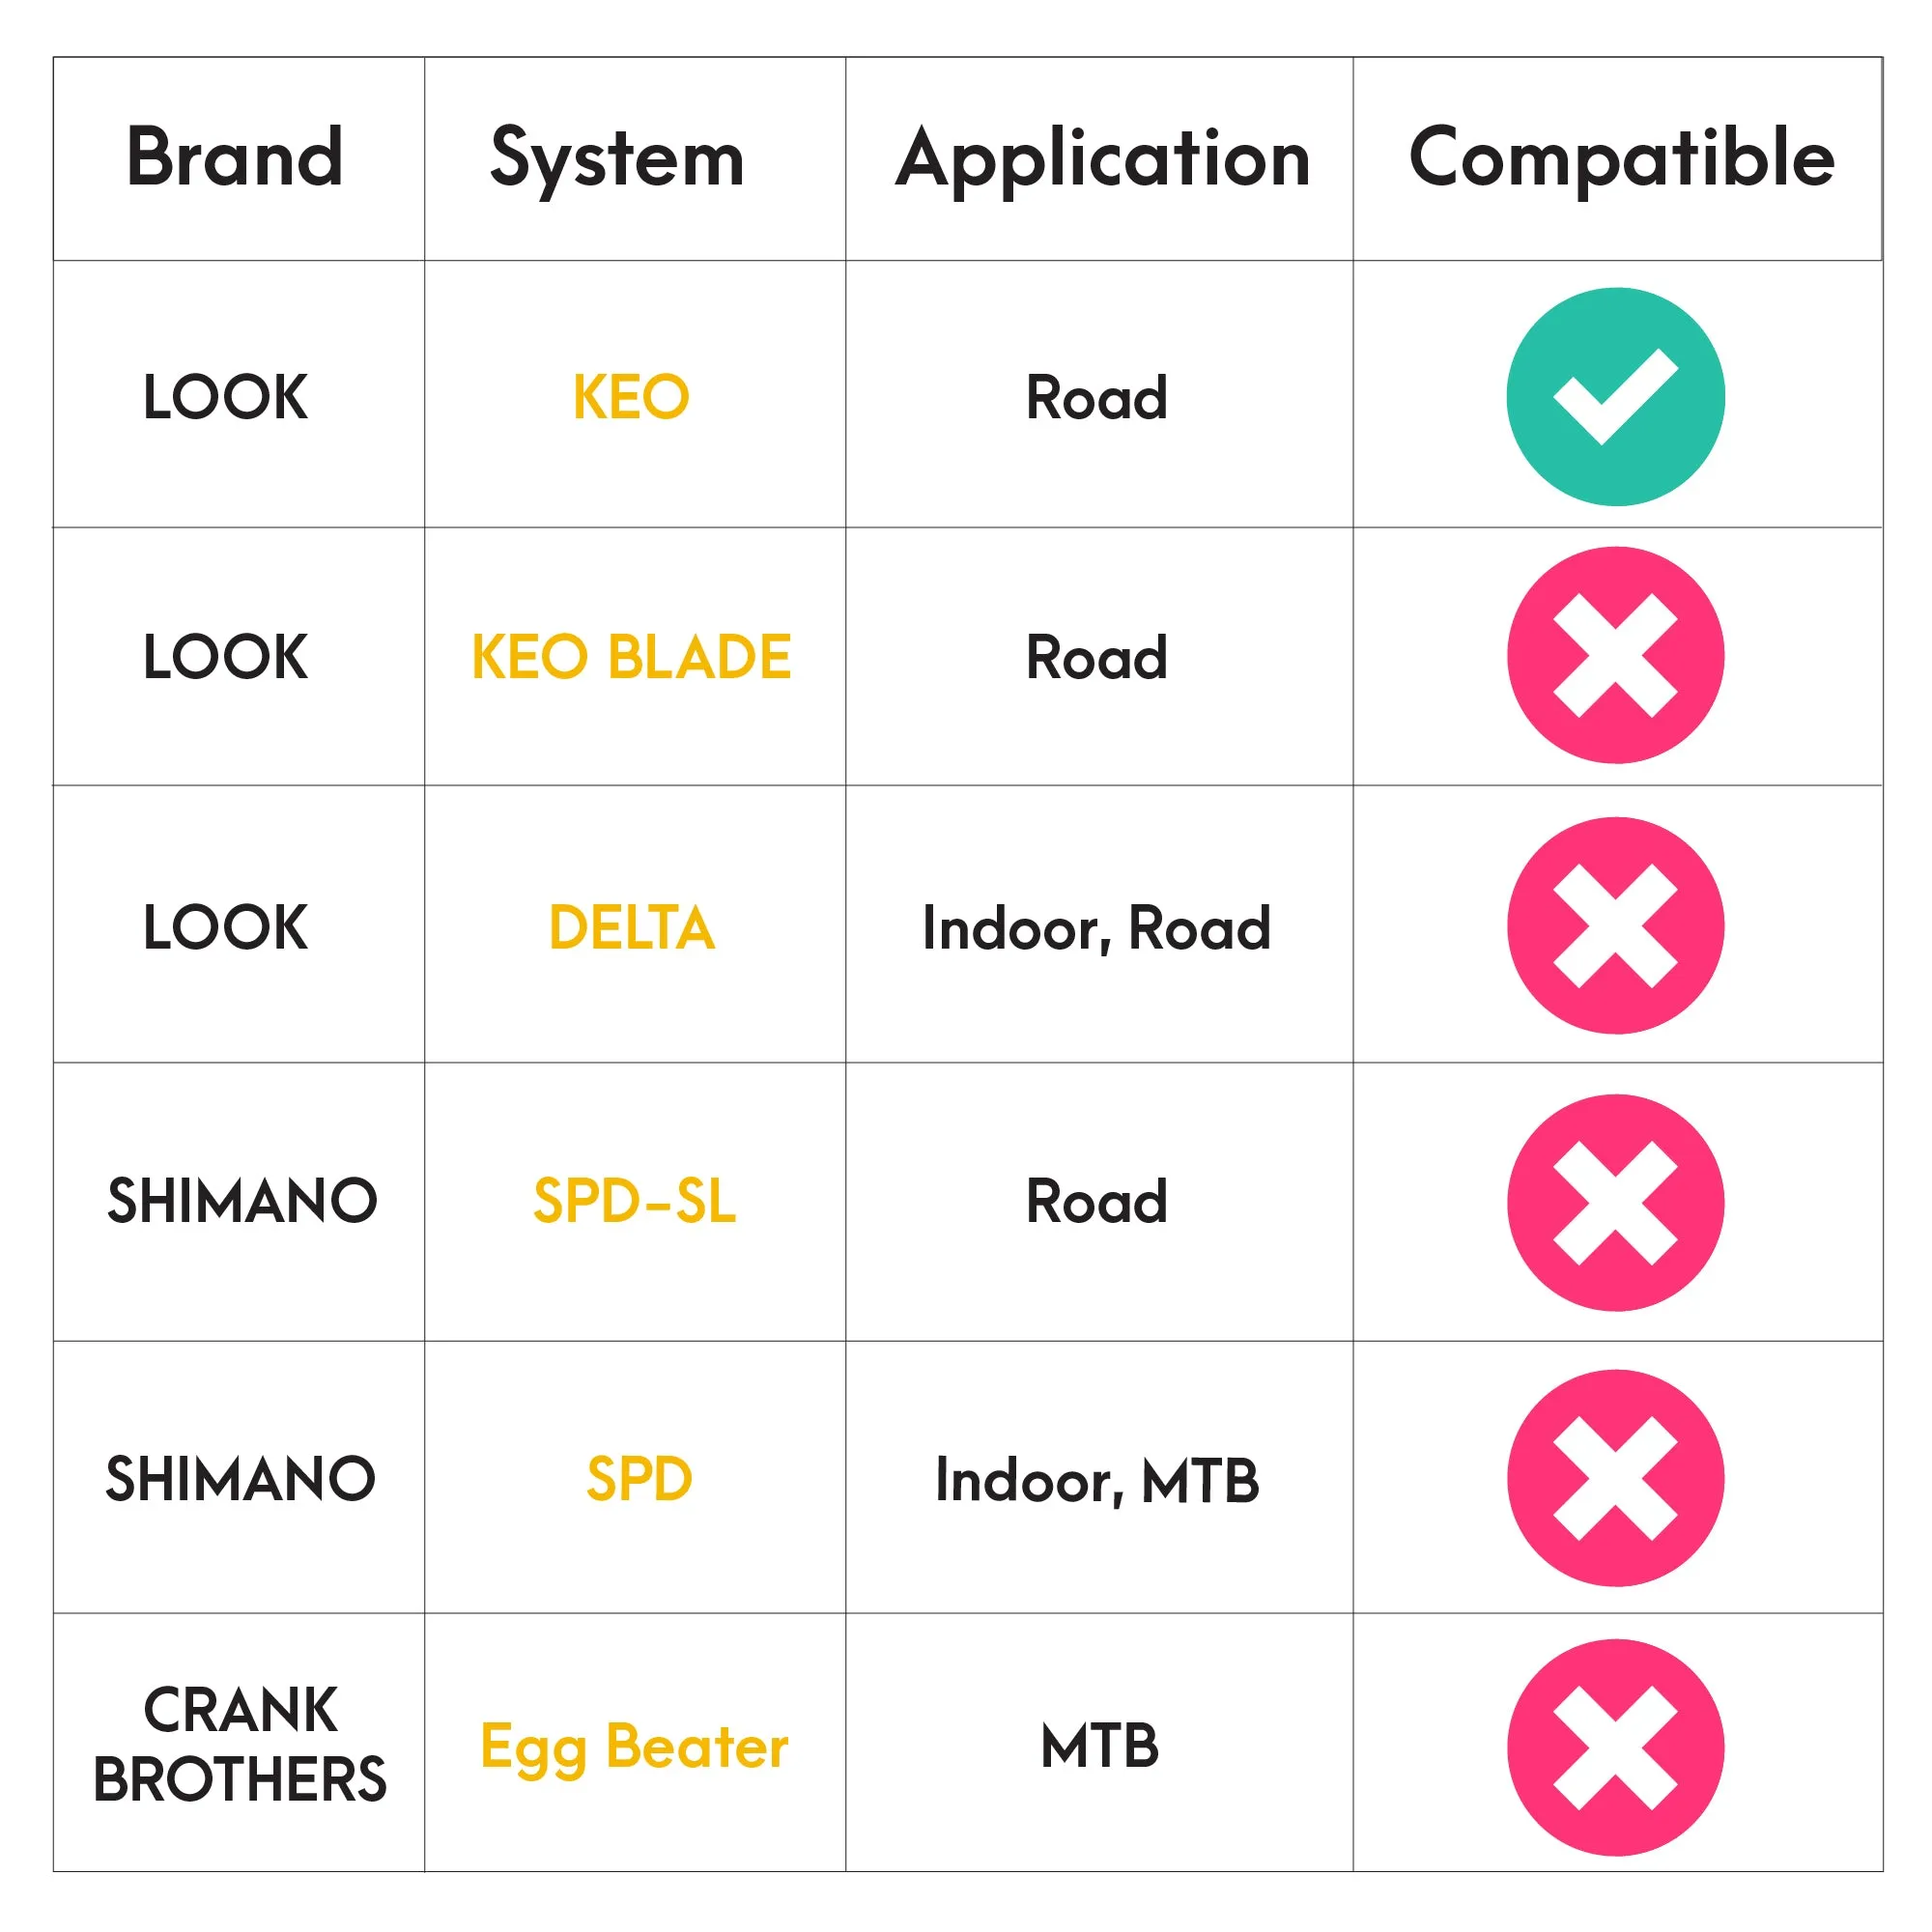
Task: Select the CRANK BROTHERS brand cell
Action: pos(240,1745)
